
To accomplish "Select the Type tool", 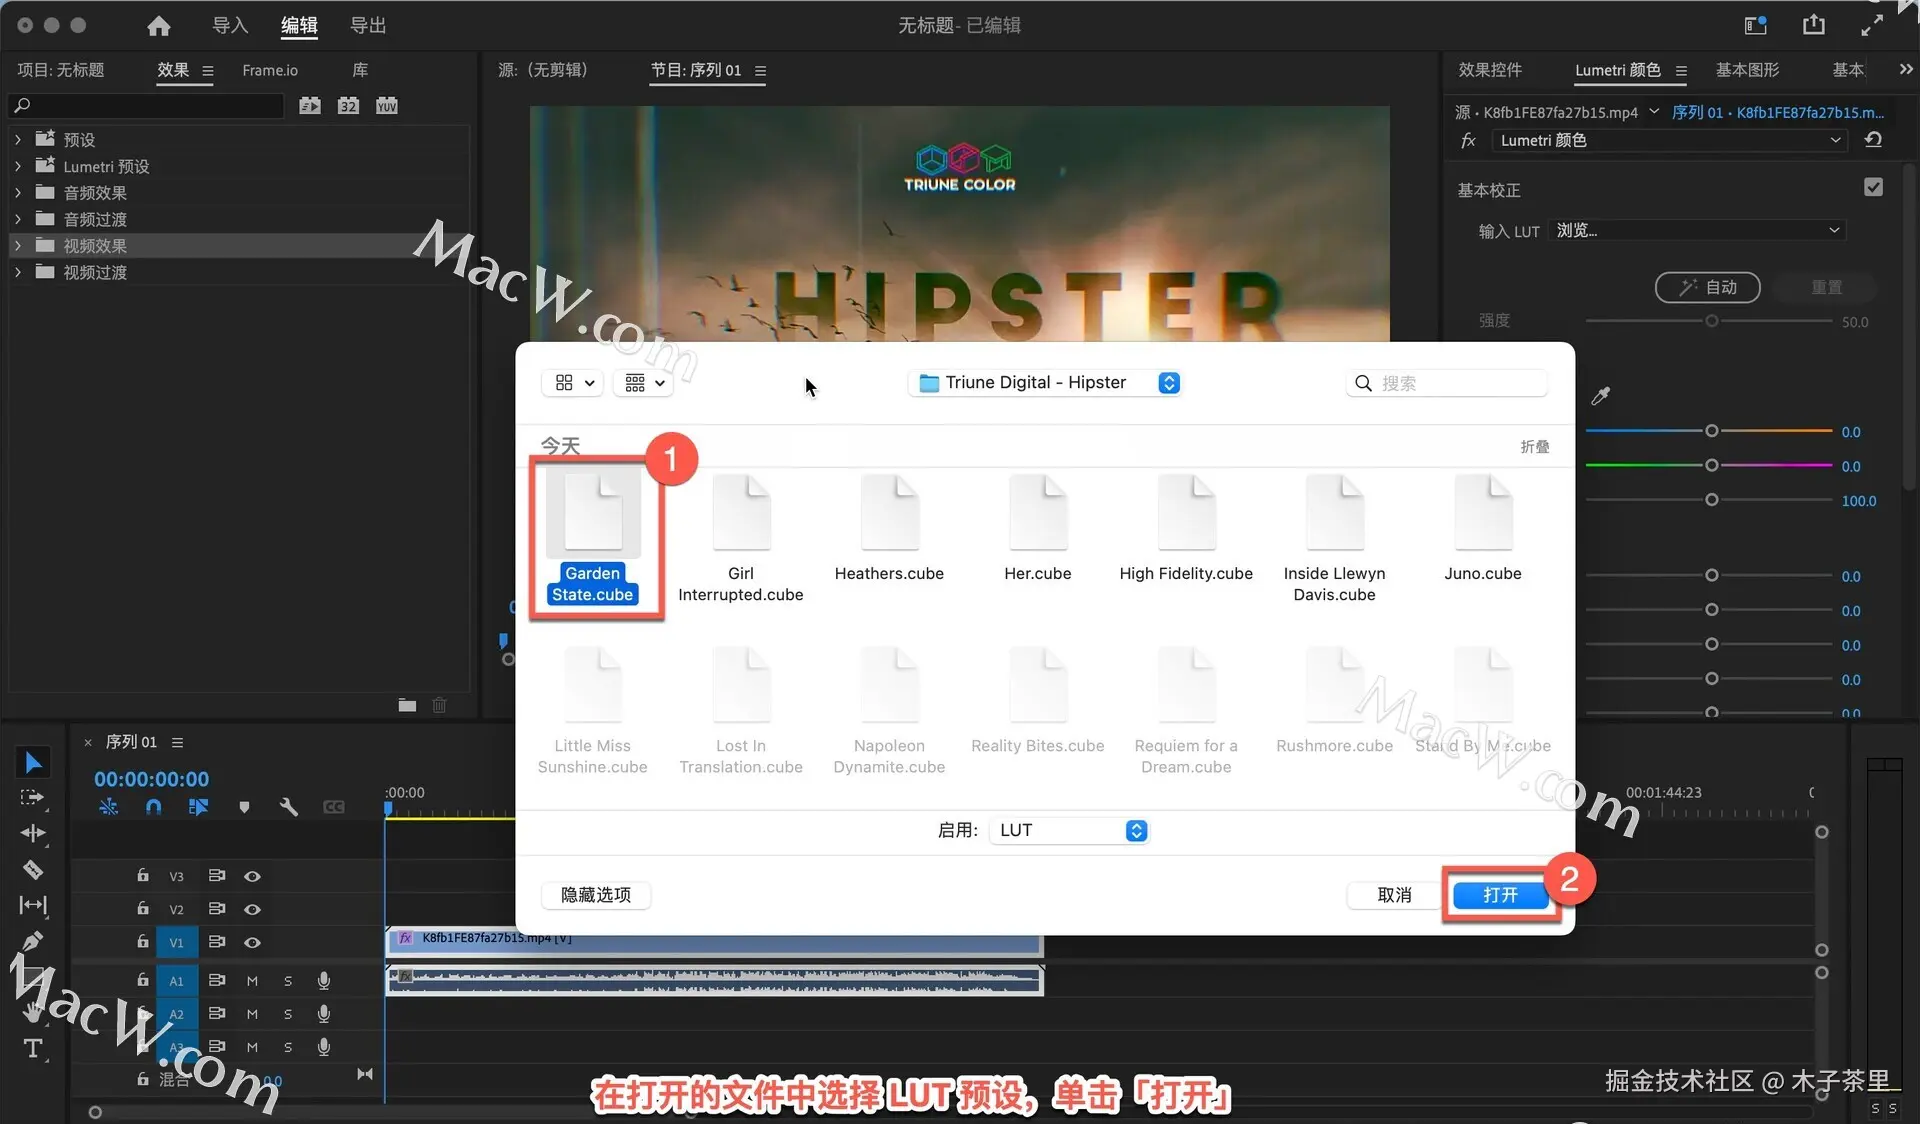I will click(33, 1048).
